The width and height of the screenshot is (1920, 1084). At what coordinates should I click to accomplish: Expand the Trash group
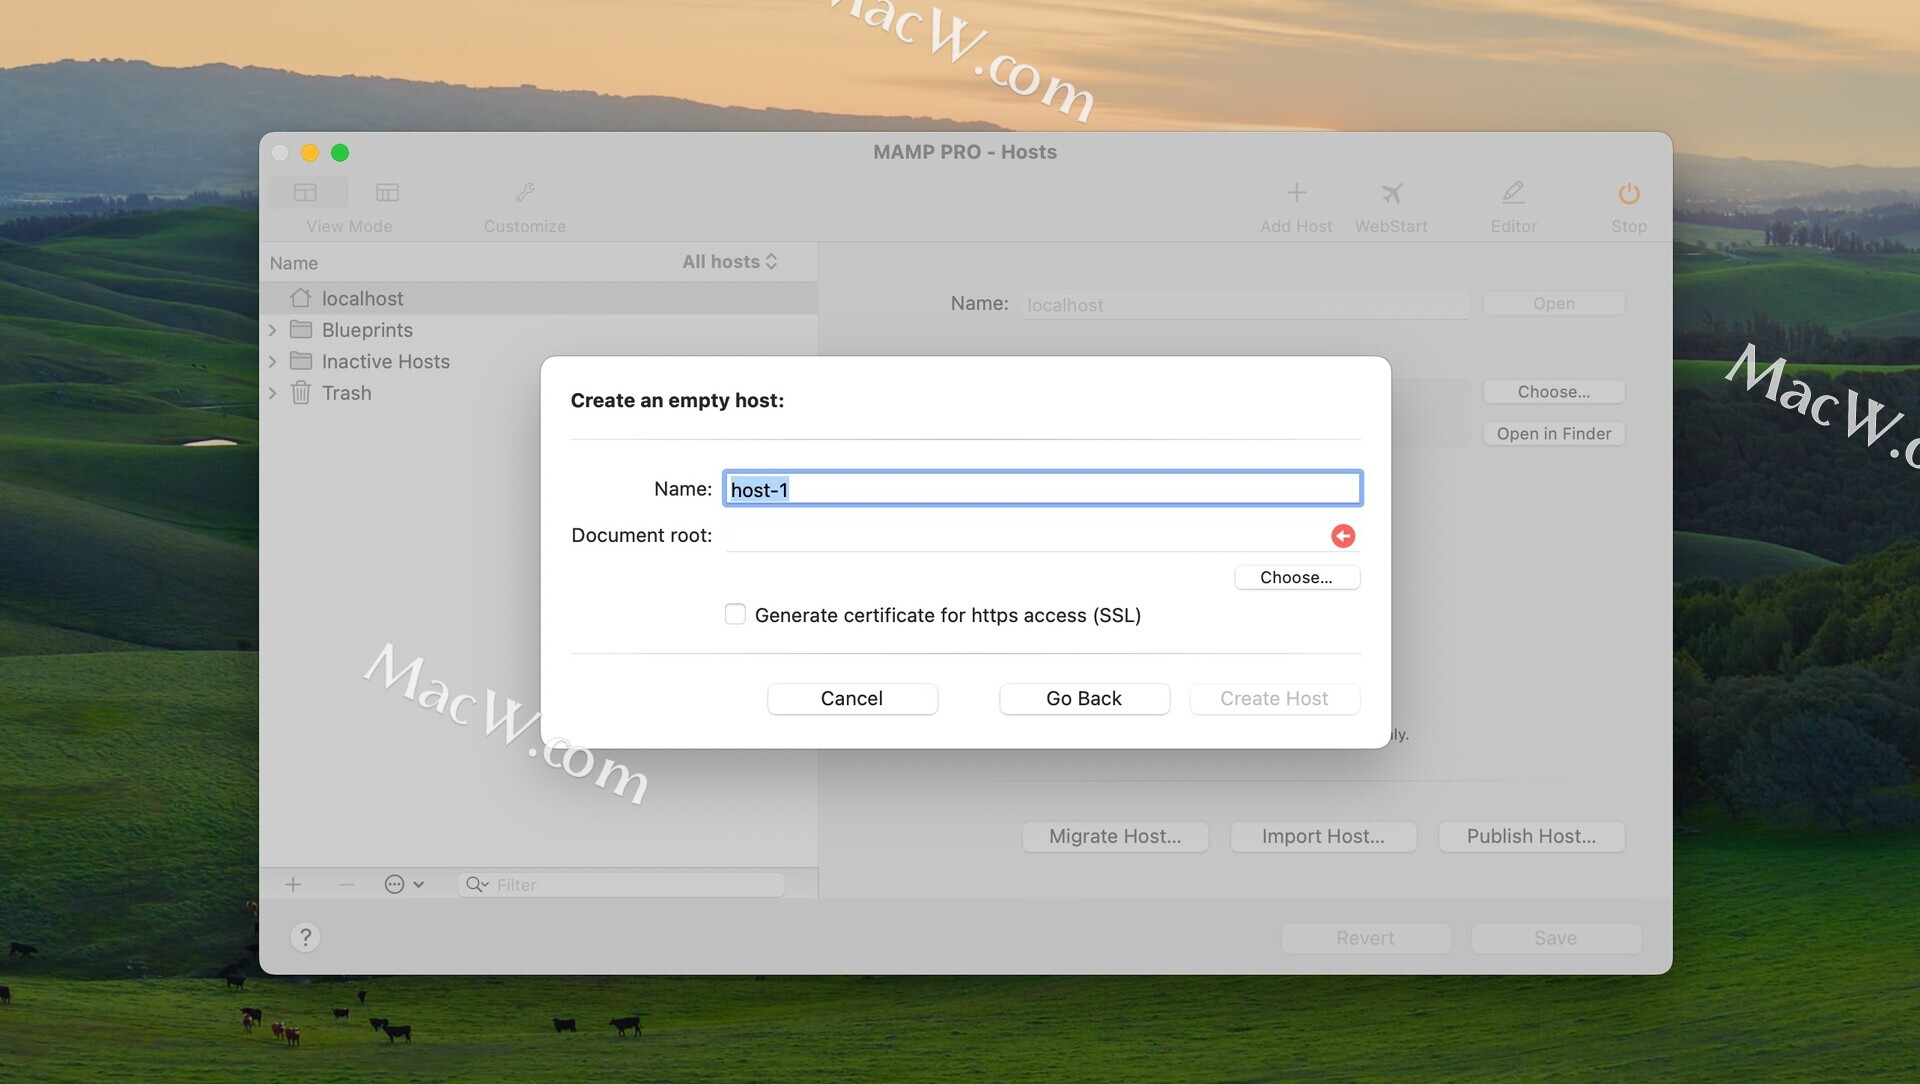pos(272,393)
